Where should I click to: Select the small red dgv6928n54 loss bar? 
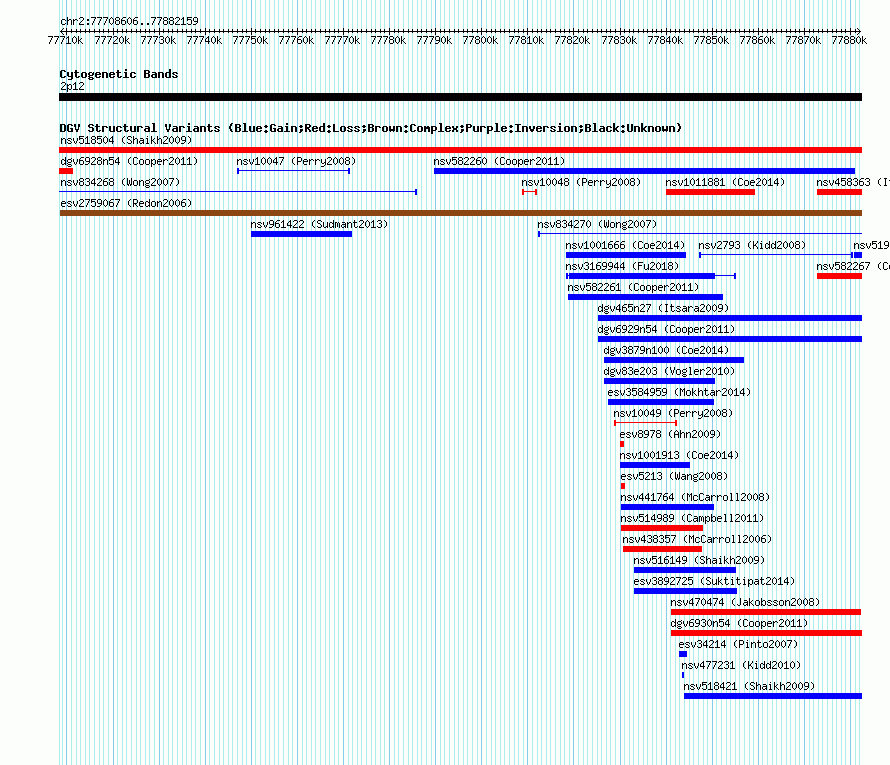(x=66, y=171)
